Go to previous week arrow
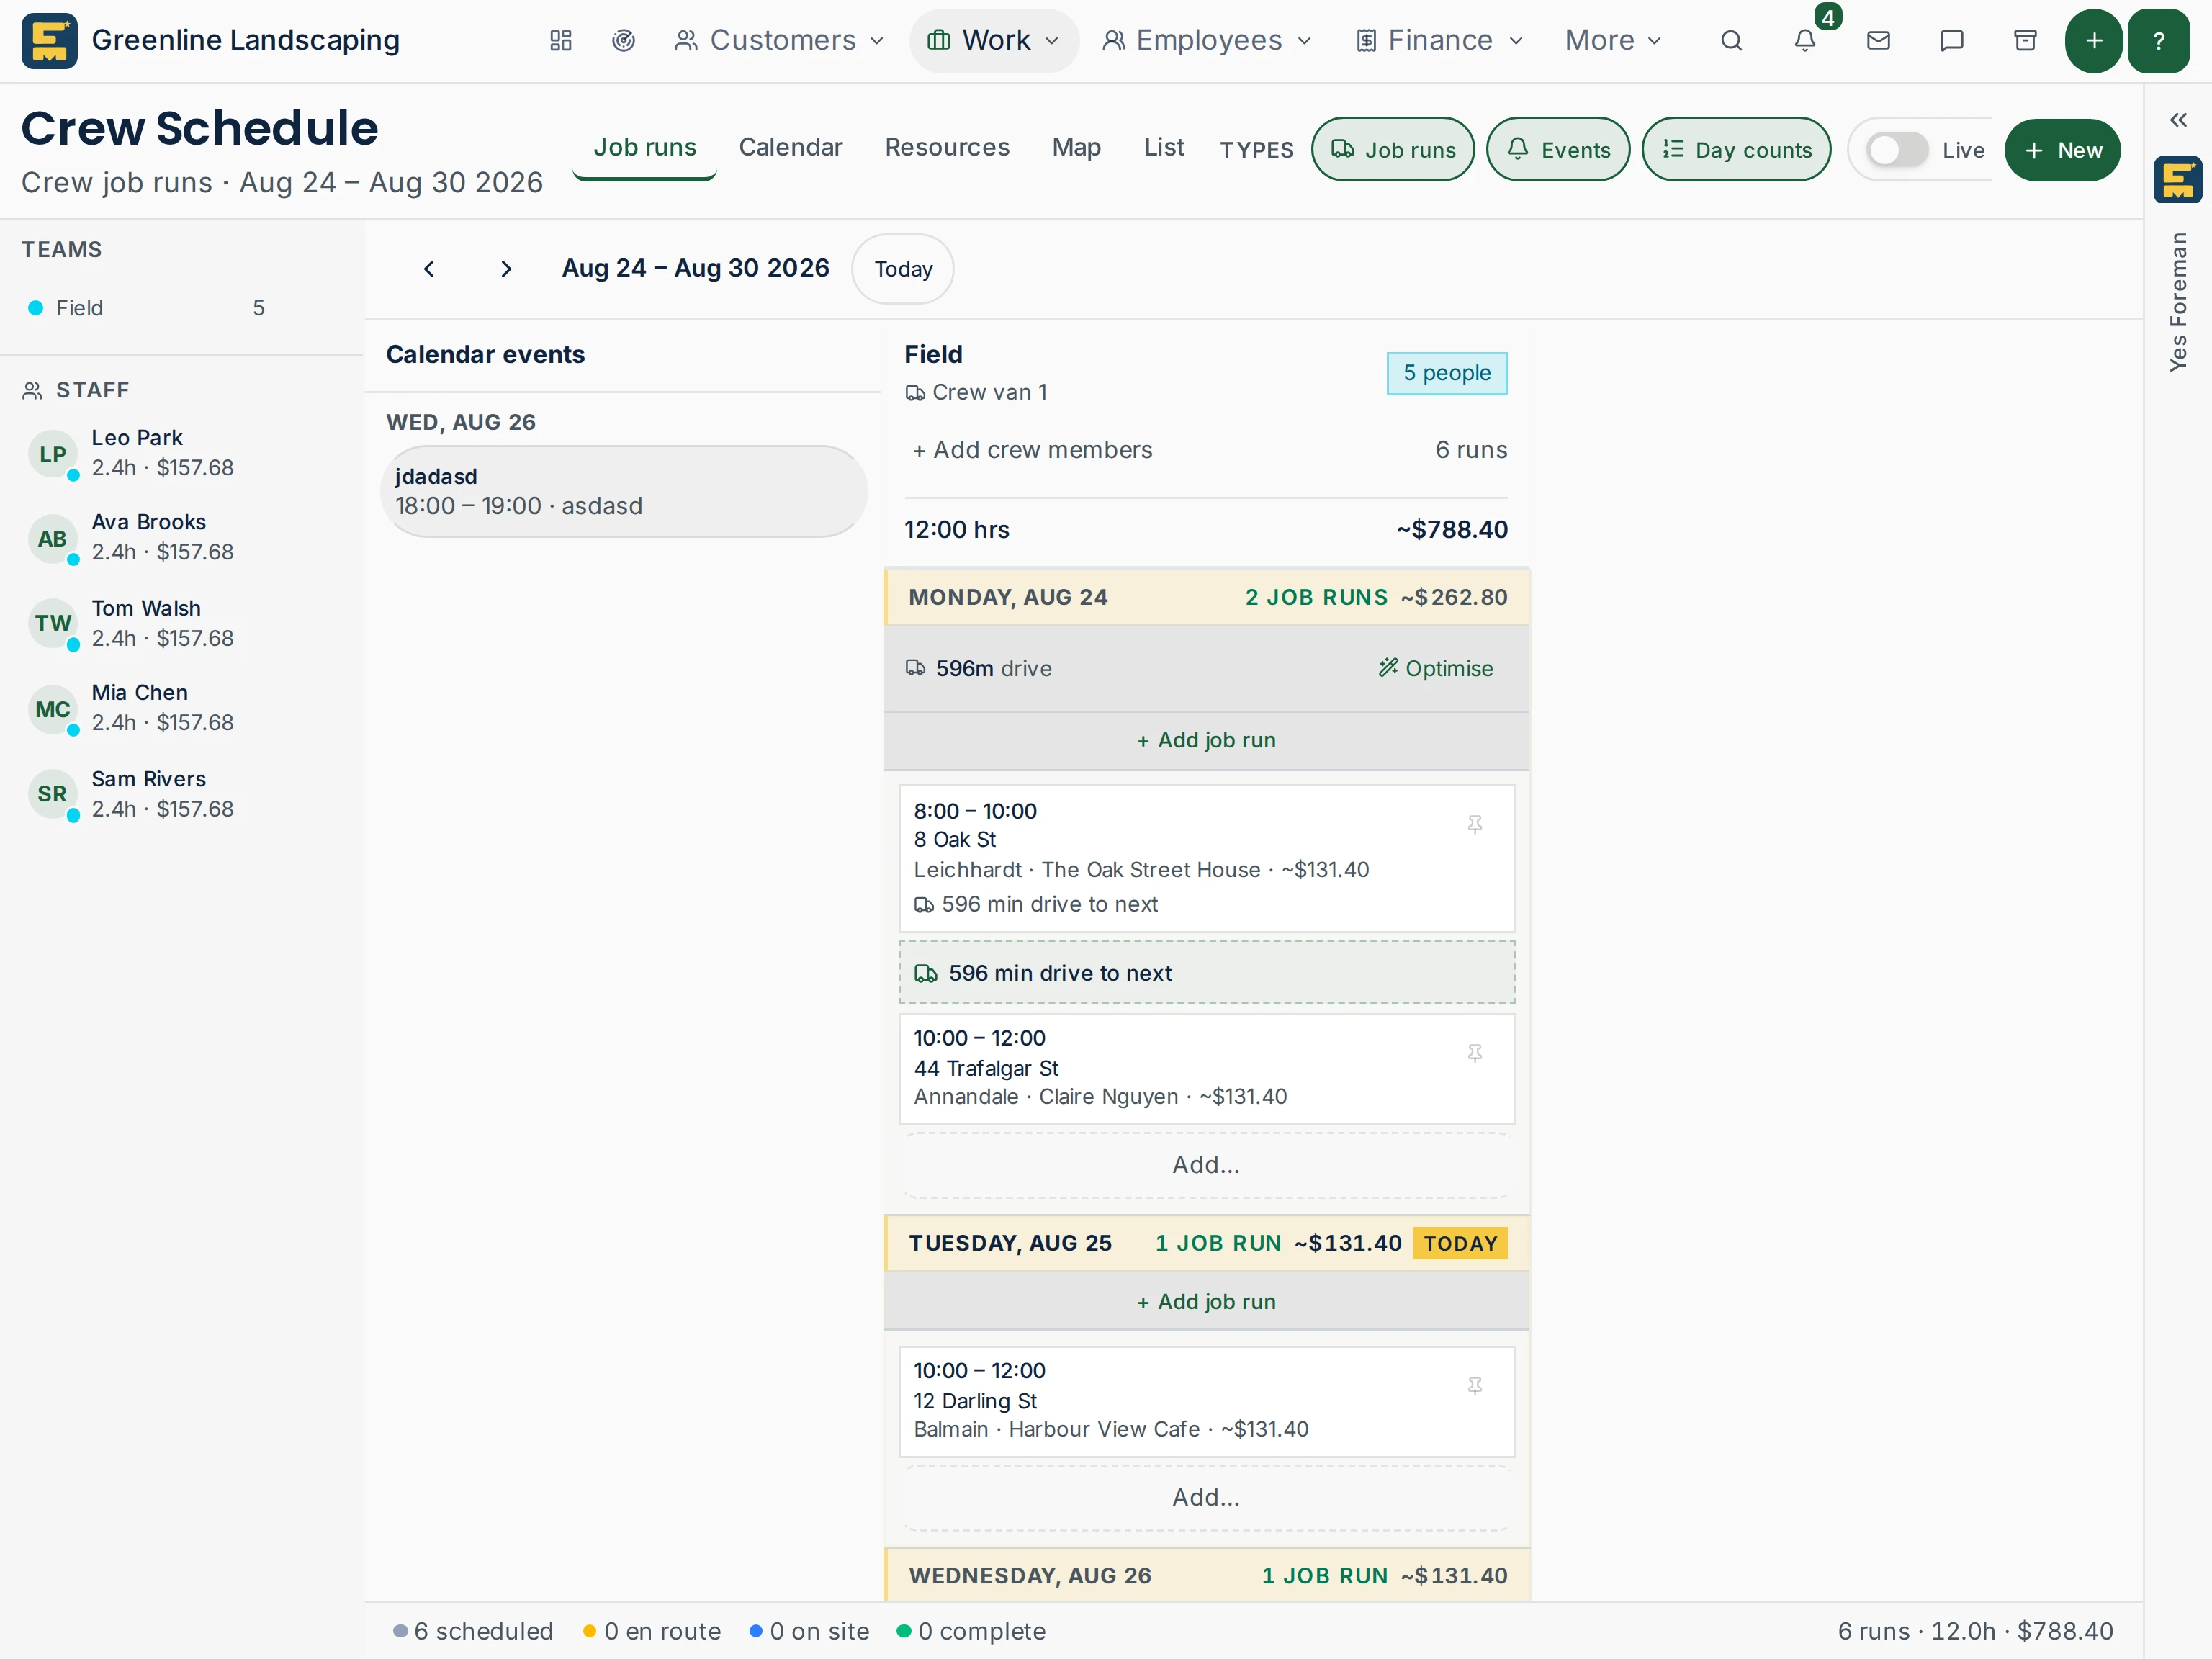 (x=429, y=268)
